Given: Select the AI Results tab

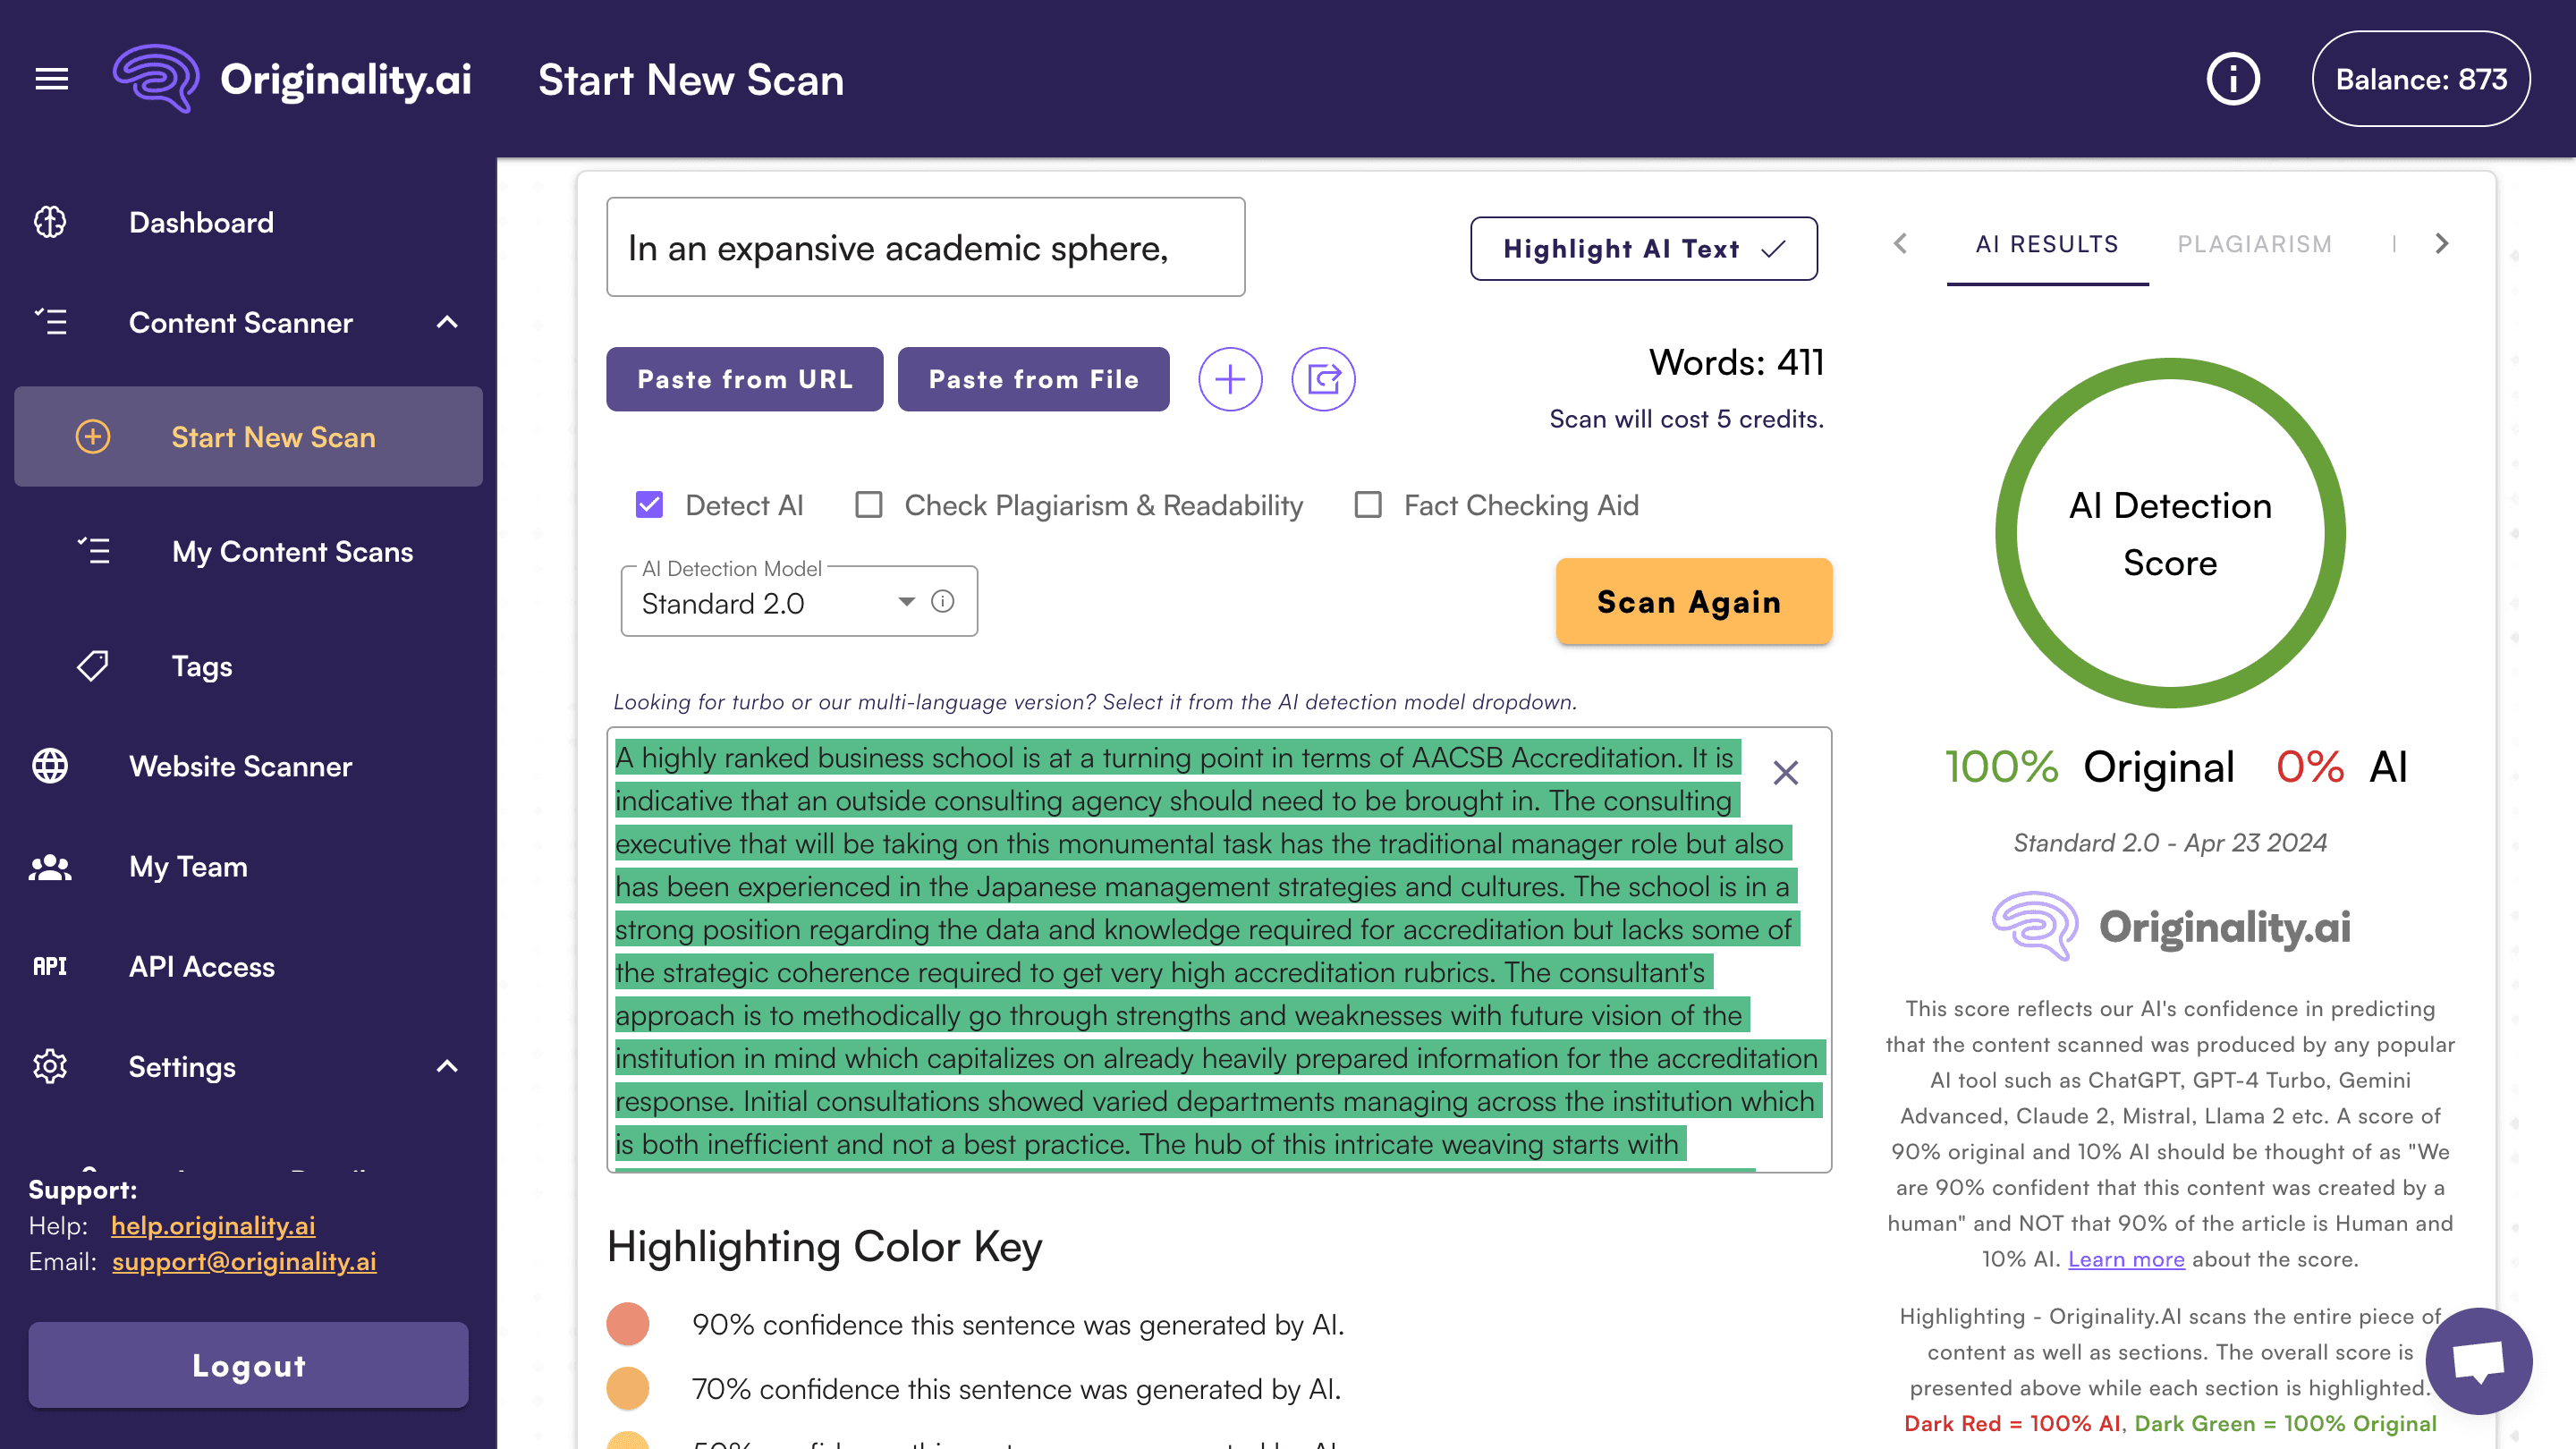Looking at the screenshot, I should point(2046,244).
